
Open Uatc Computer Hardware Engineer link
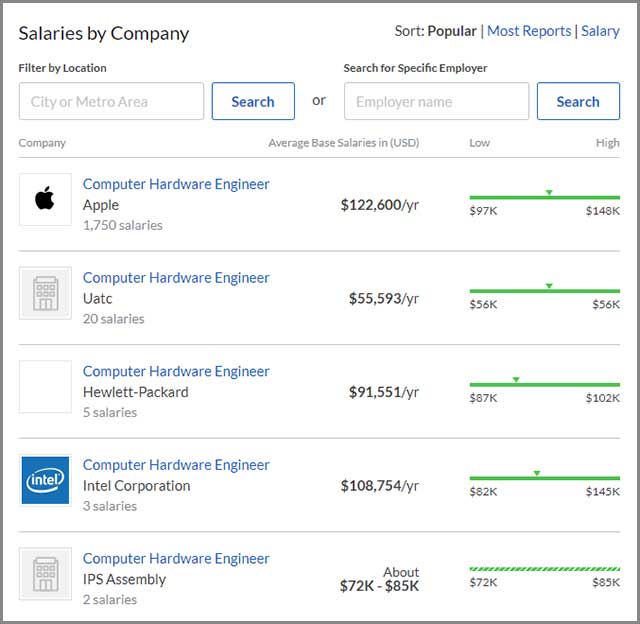pos(176,278)
